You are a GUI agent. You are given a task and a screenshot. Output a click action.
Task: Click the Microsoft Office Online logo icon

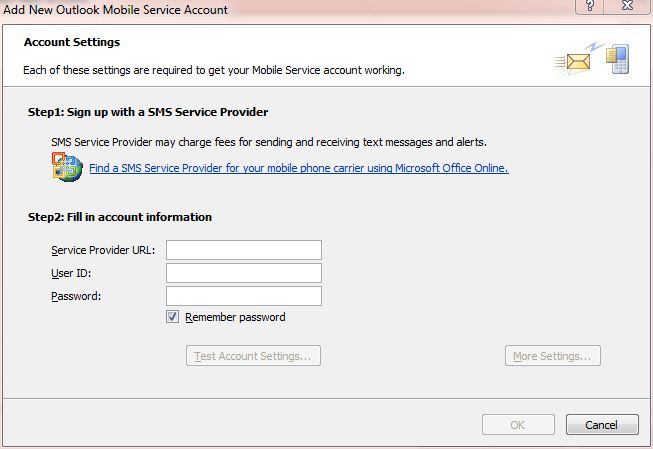point(66,167)
